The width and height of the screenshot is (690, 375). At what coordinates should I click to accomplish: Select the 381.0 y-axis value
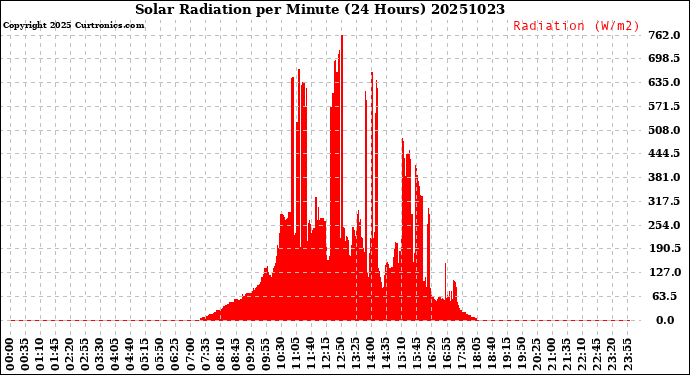point(664,177)
